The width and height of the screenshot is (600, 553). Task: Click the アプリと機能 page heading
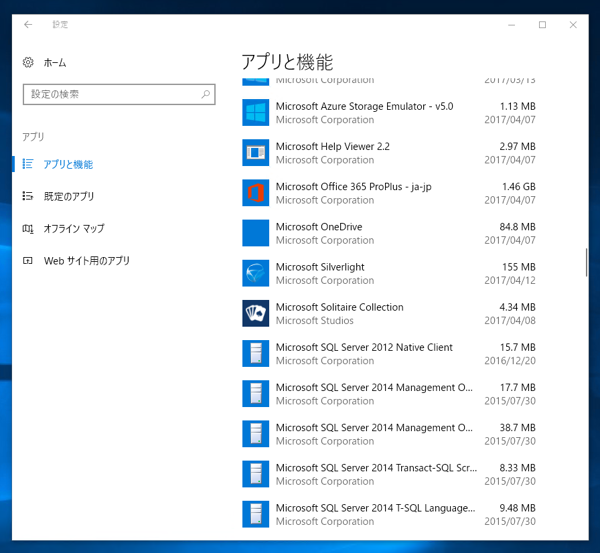pos(287,62)
